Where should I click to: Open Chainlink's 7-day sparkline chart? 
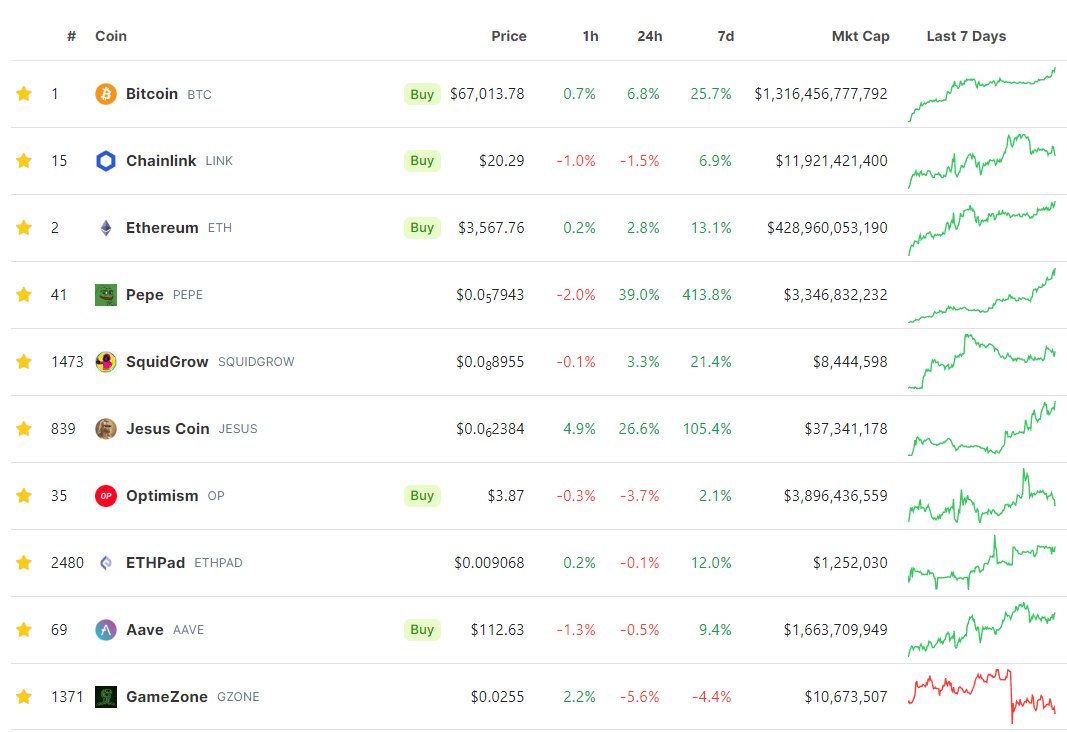pos(982,161)
